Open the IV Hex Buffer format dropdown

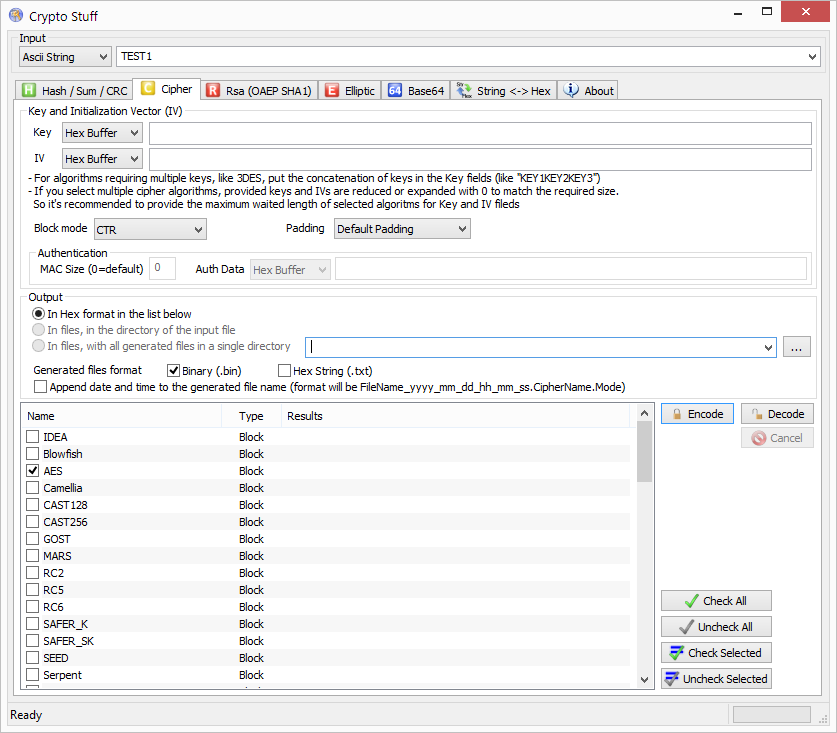pyautogui.click(x=102, y=159)
